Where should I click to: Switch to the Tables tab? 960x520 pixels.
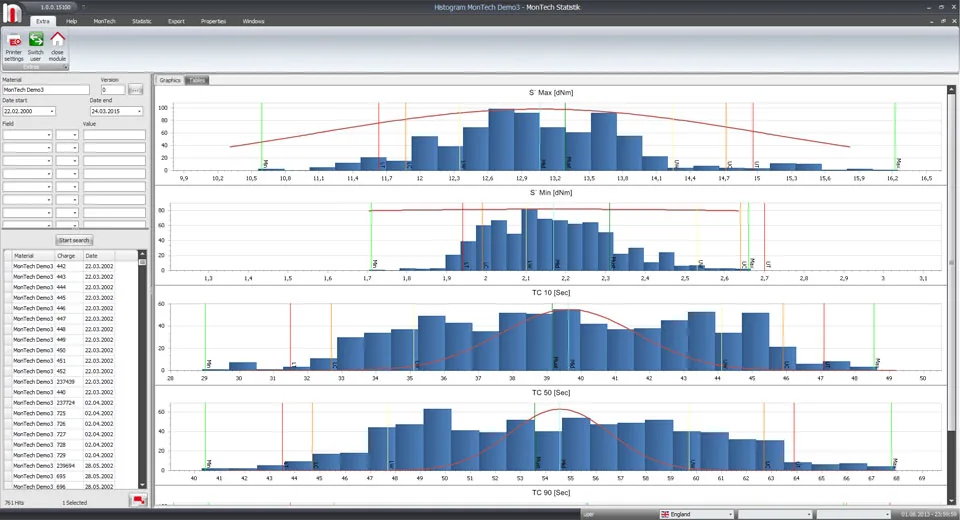[x=197, y=80]
